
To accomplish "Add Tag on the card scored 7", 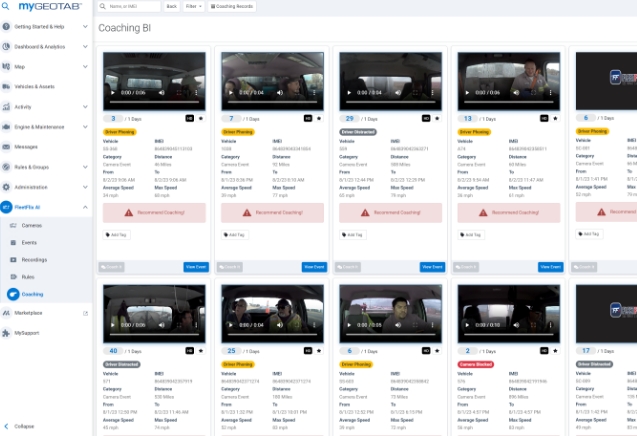I will [235, 235].
